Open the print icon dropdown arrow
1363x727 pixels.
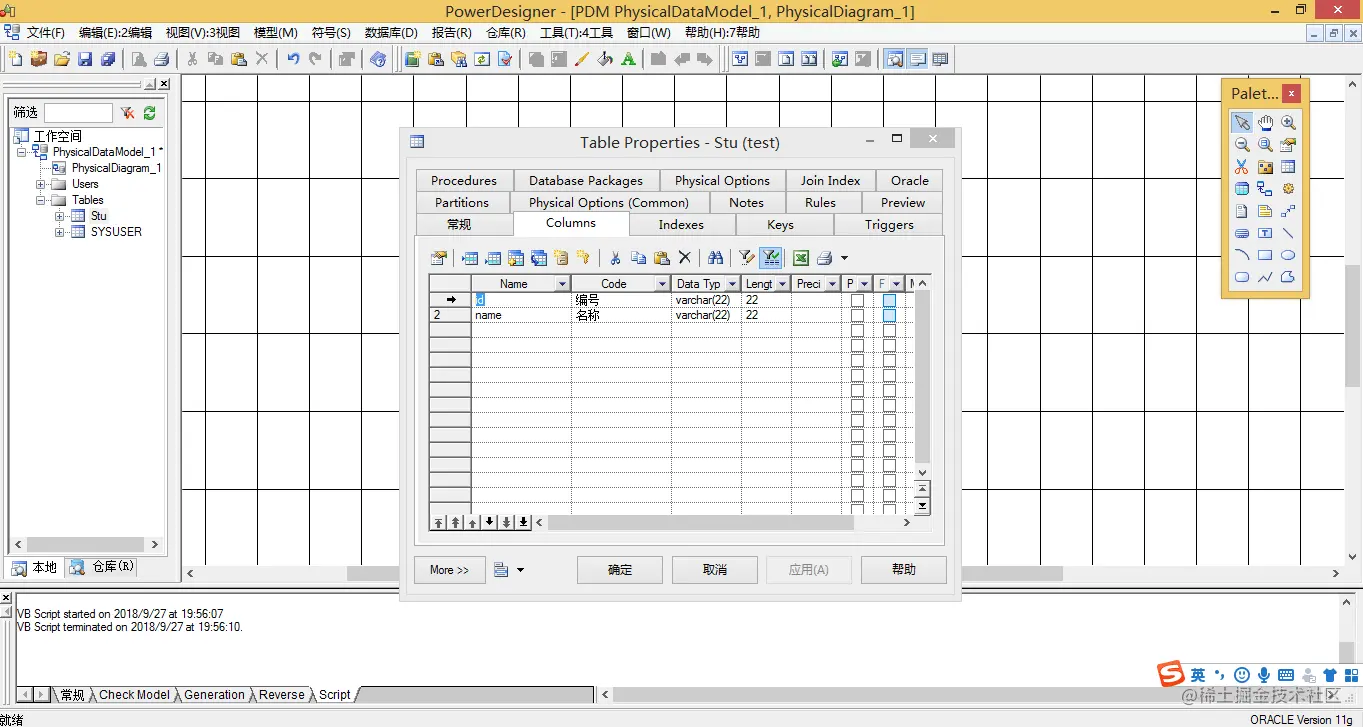[844, 259]
